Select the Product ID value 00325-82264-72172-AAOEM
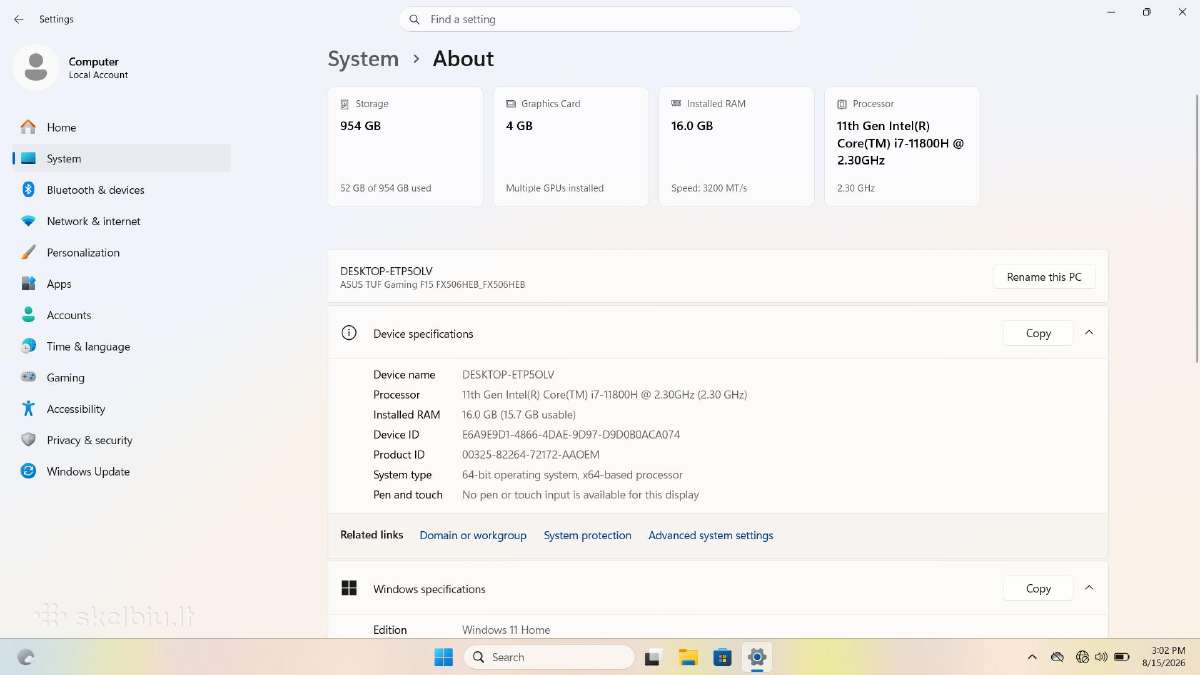Image resolution: width=1200 pixels, height=675 pixels. (x=531, y=455)
